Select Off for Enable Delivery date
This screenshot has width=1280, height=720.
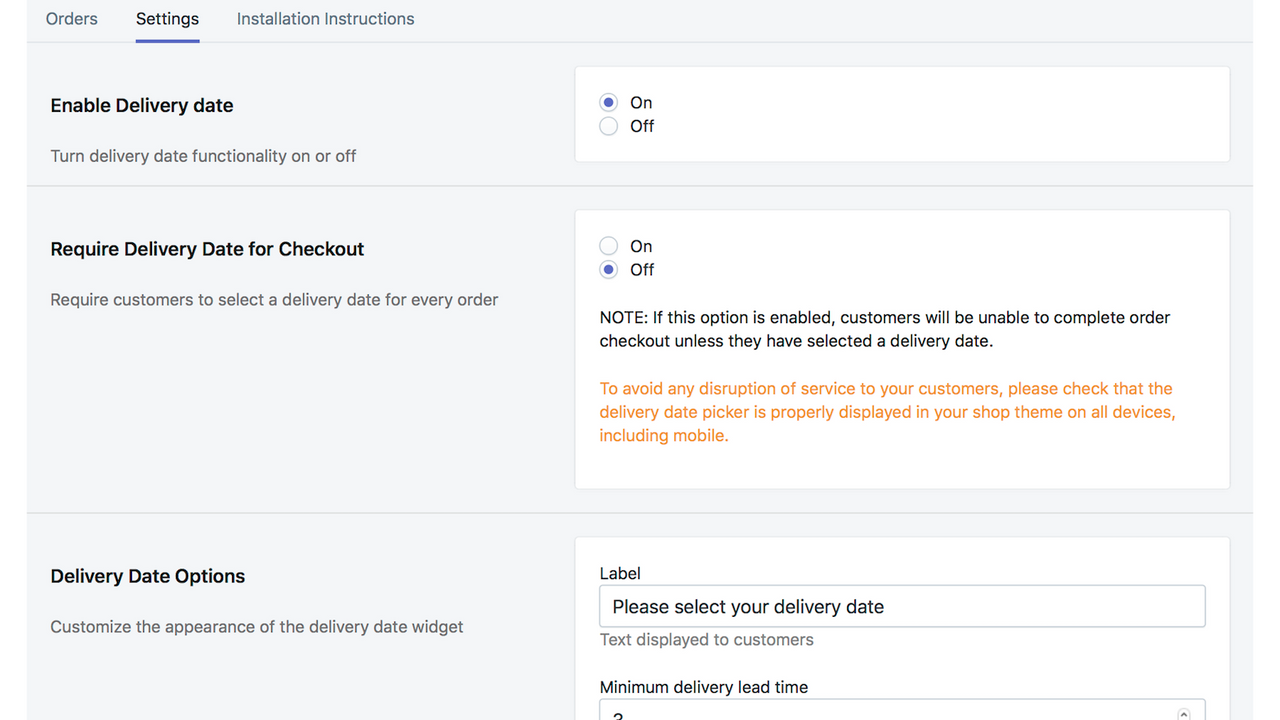pyautogui.click(x=608, y=126)
